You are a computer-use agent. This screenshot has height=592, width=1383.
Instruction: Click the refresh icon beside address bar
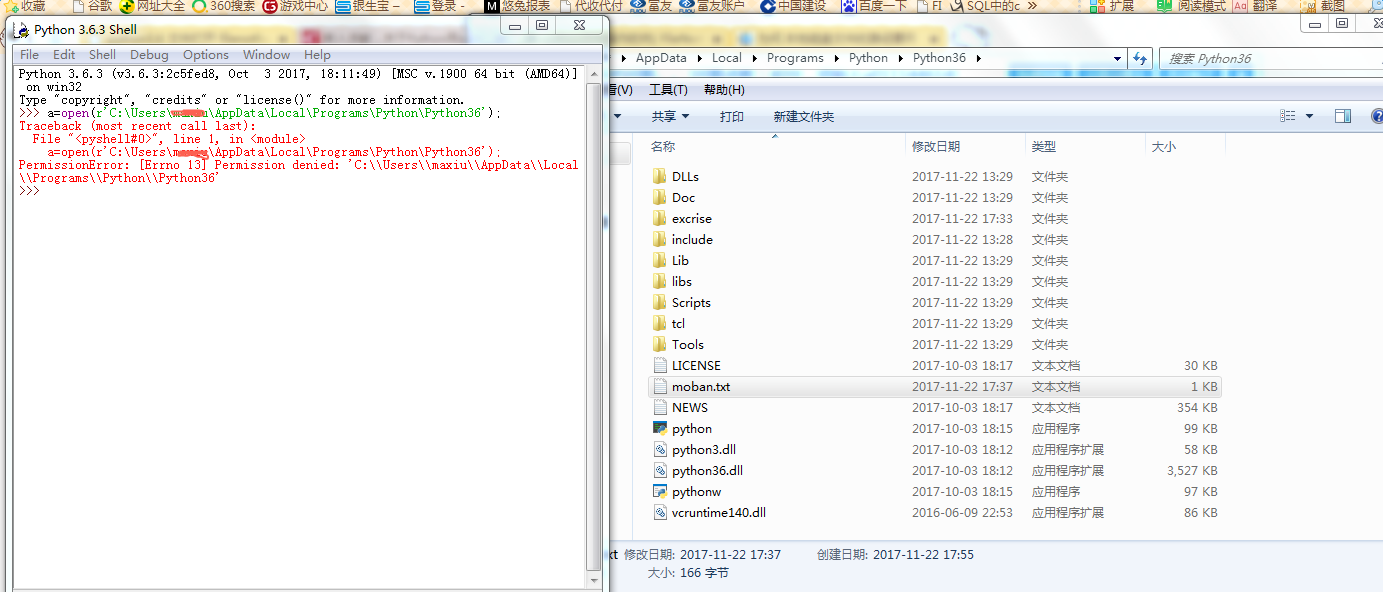[1138, 58]
